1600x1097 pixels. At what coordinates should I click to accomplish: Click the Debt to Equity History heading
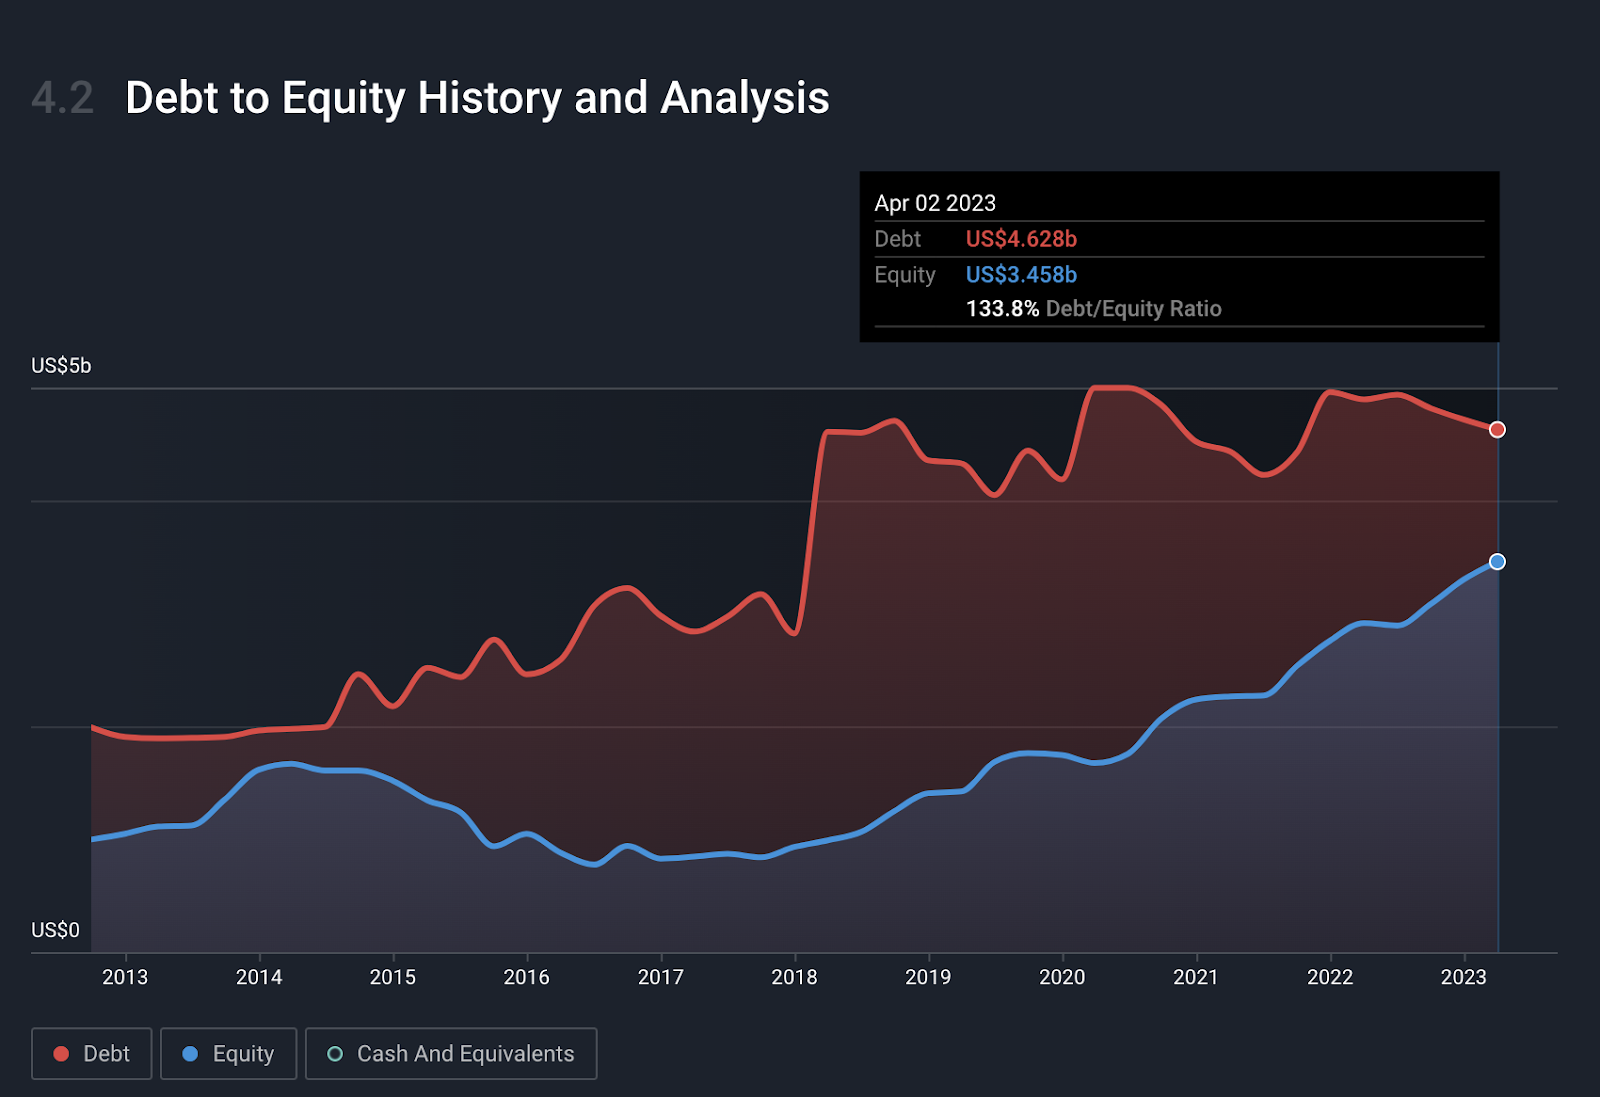point(477,98)
